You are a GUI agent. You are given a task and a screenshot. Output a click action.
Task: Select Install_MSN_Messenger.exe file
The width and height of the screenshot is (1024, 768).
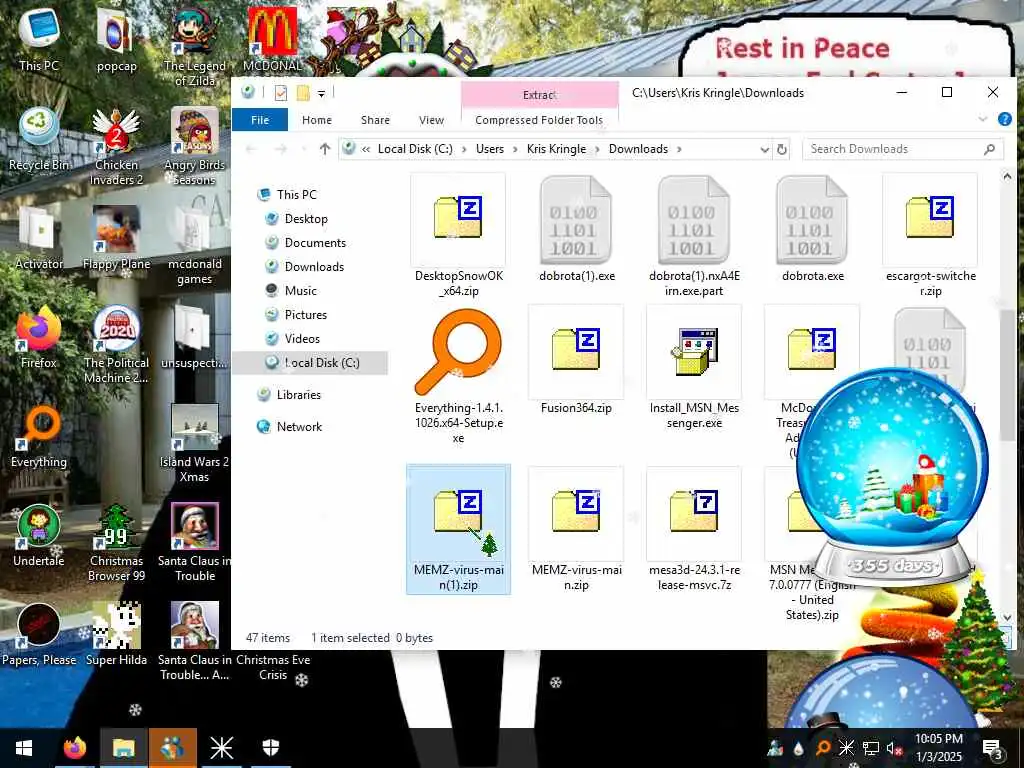(x=694, y=368)
